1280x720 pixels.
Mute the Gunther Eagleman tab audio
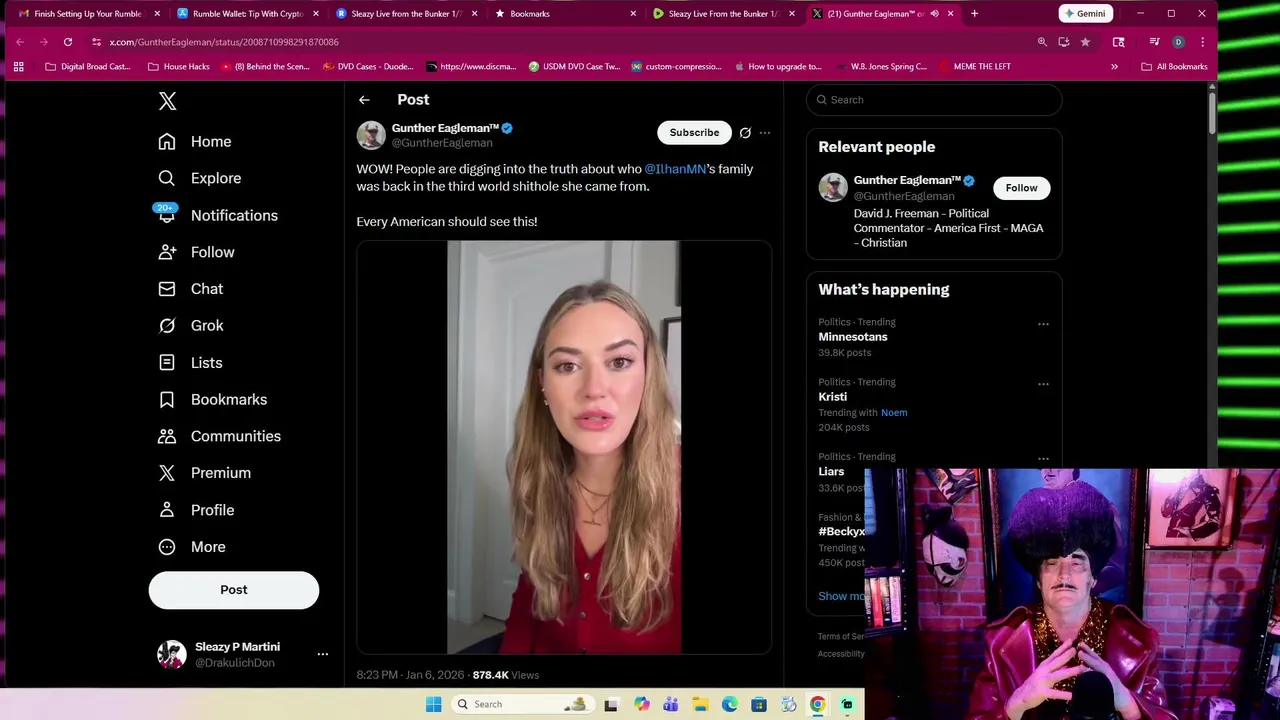pyautogui.click(x=934, y=14)
